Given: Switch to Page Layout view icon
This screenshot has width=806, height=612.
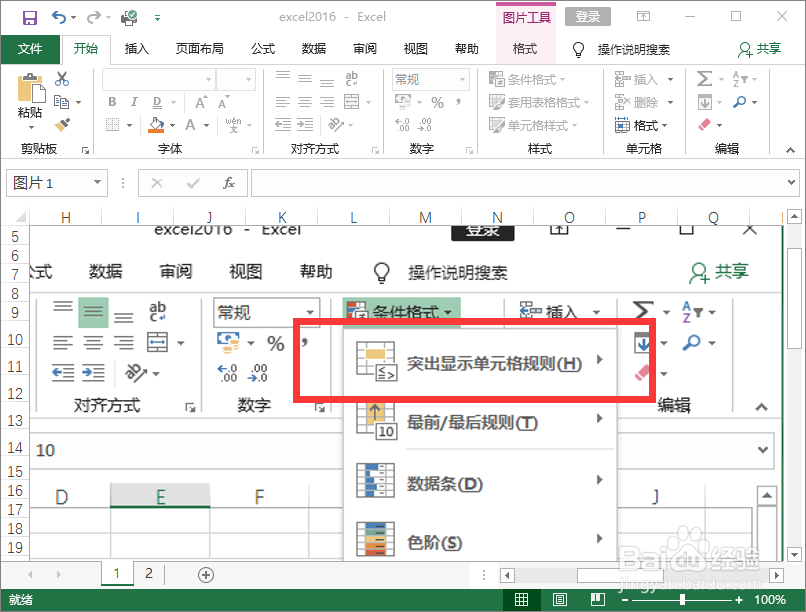Looking at the screenshot, I should pos(559,600).
